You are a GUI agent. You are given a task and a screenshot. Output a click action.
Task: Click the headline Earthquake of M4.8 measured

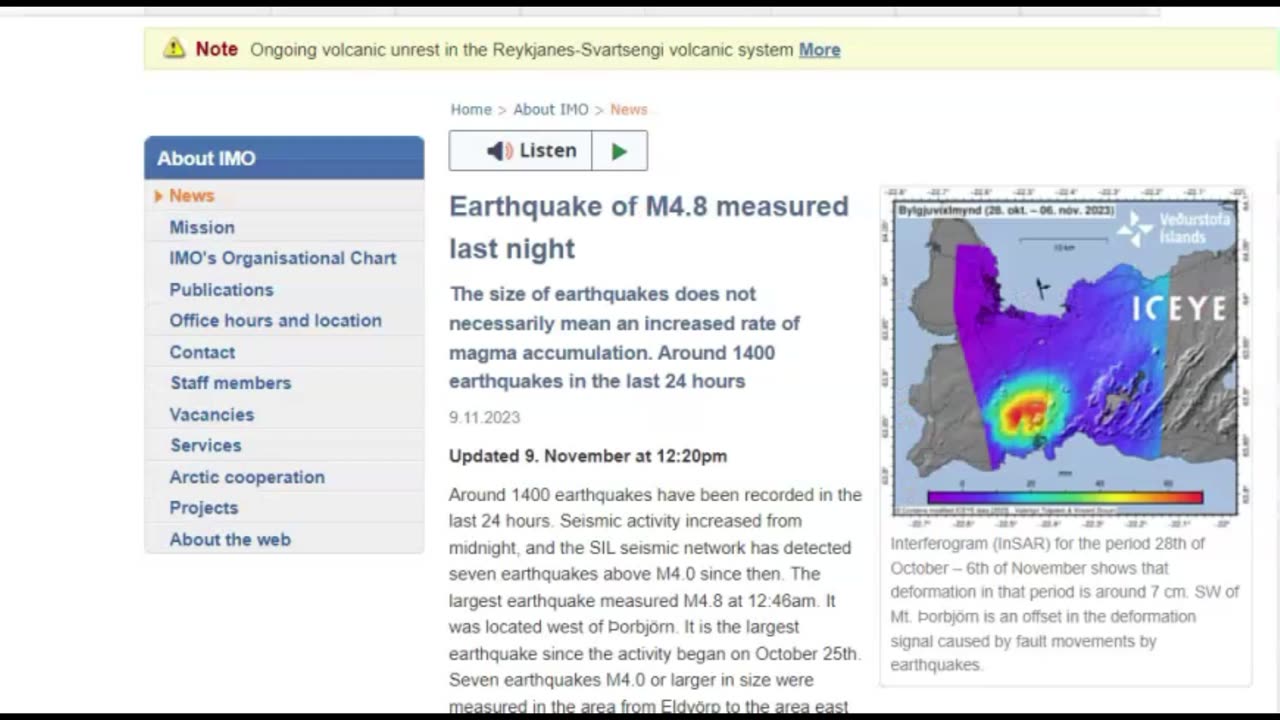(649, 227)
